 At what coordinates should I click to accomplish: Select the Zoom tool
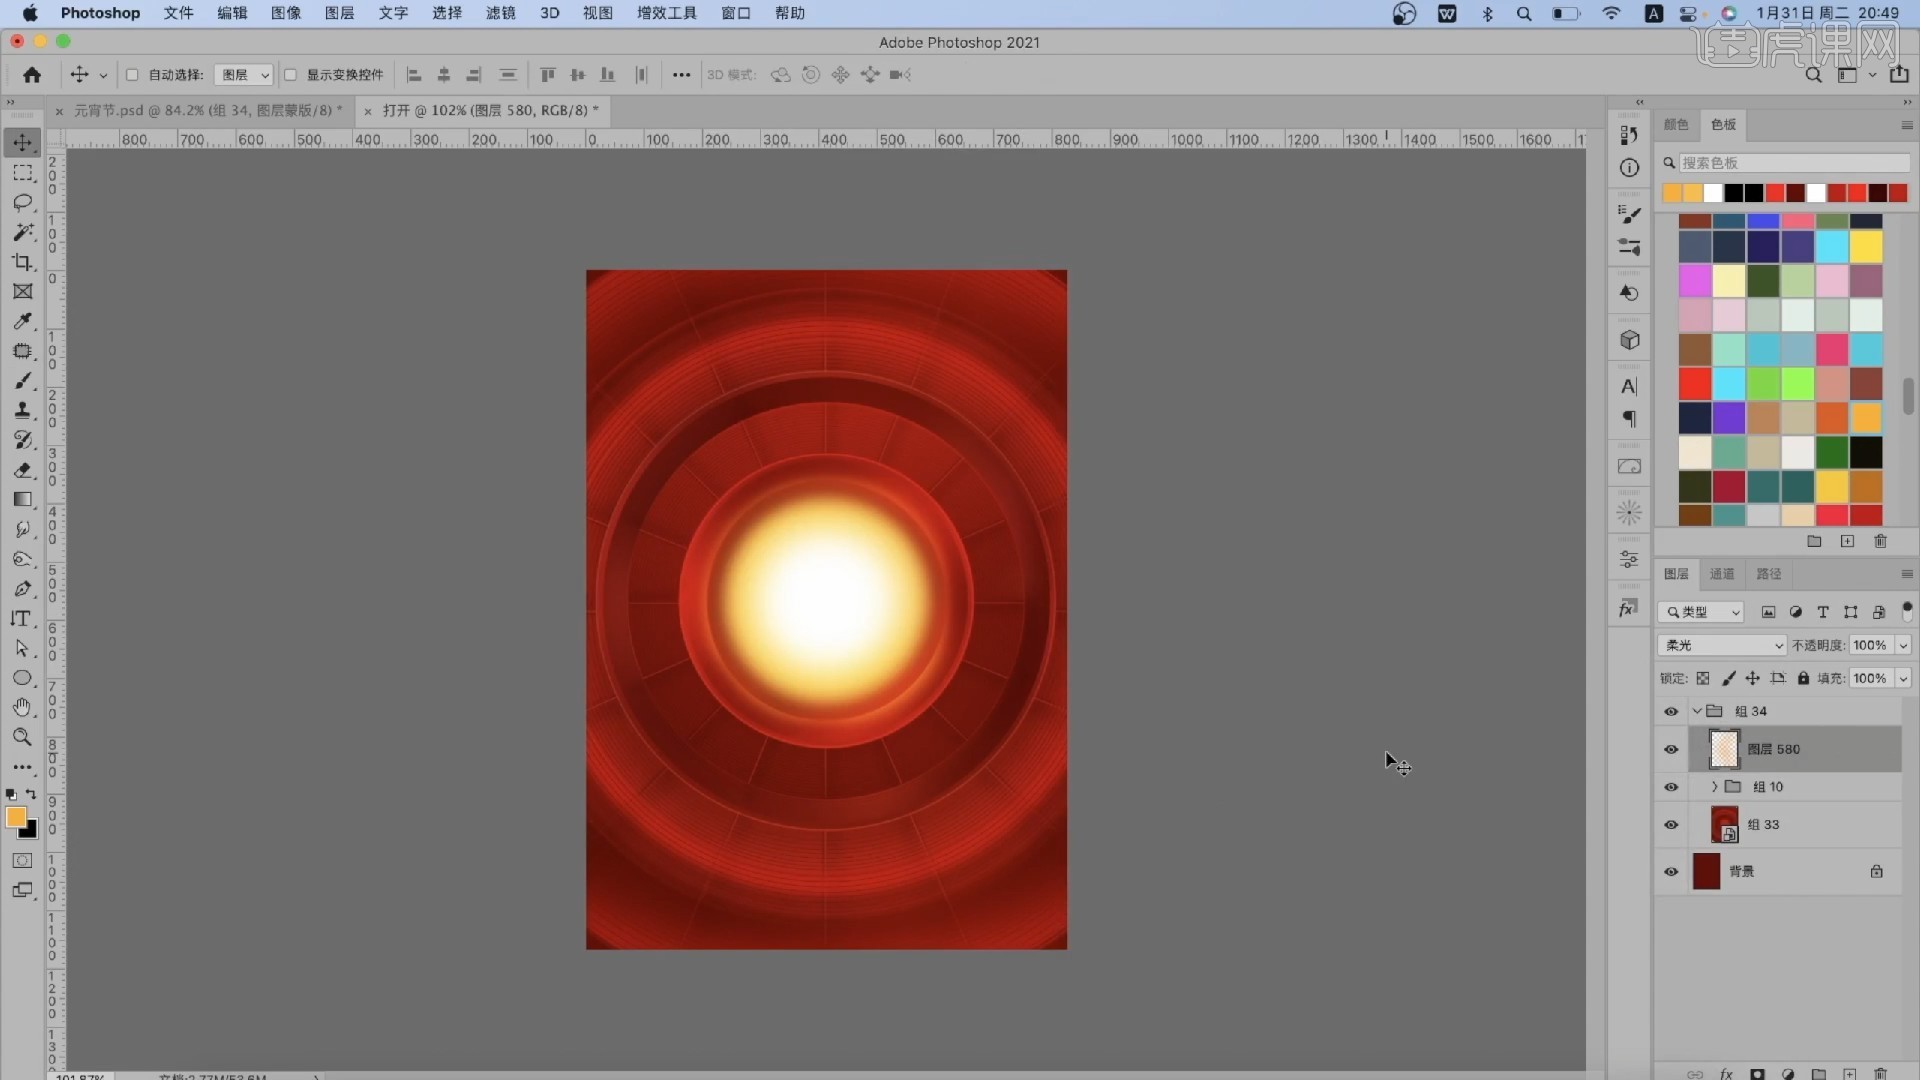[x=22, y=737]
